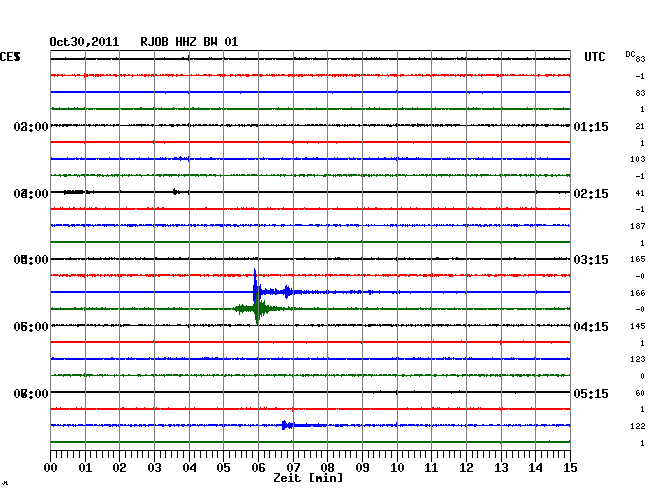The width and height of the screenshot is (650, 494).
Task: Click the thick black noise burst on the 02:15 trace
Action: point(77,192)
